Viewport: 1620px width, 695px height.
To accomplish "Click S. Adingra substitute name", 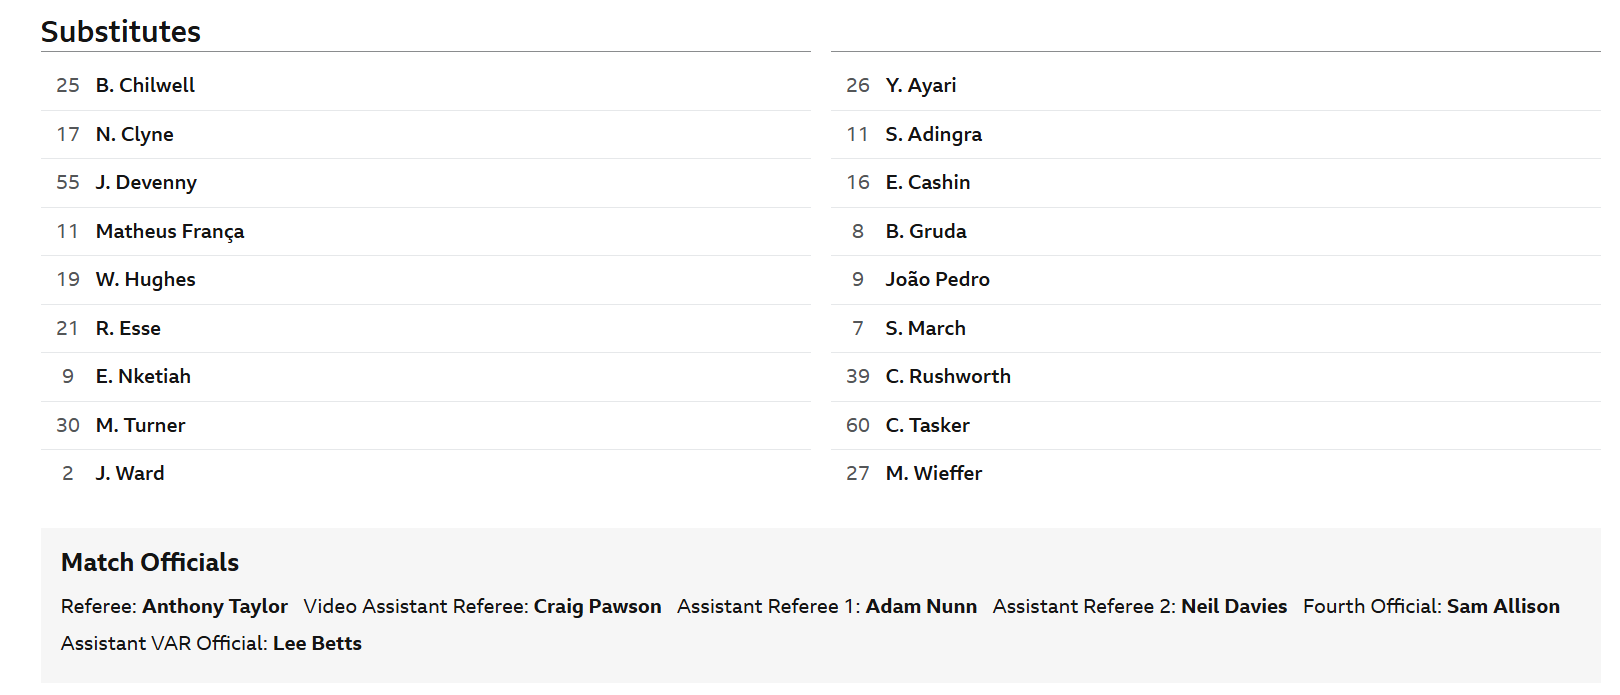I will [933, 134].
